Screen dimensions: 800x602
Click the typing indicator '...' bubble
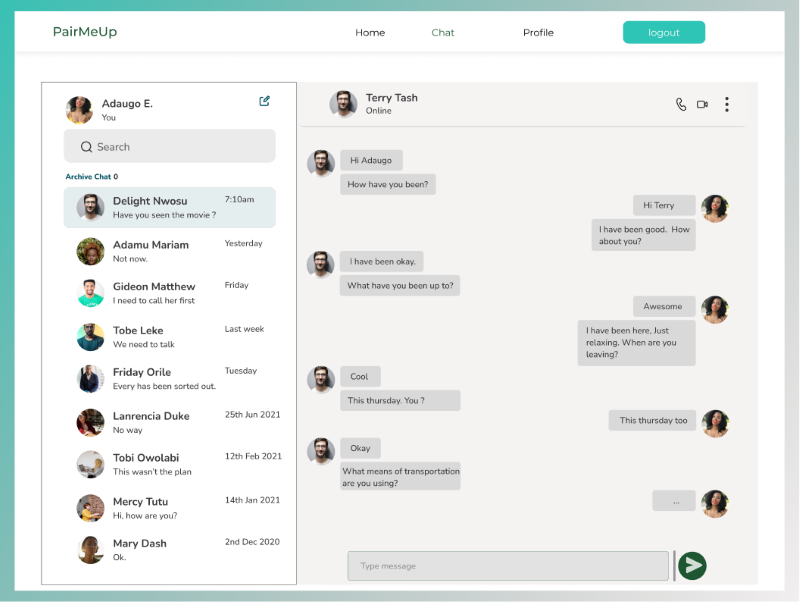[674, 500]
